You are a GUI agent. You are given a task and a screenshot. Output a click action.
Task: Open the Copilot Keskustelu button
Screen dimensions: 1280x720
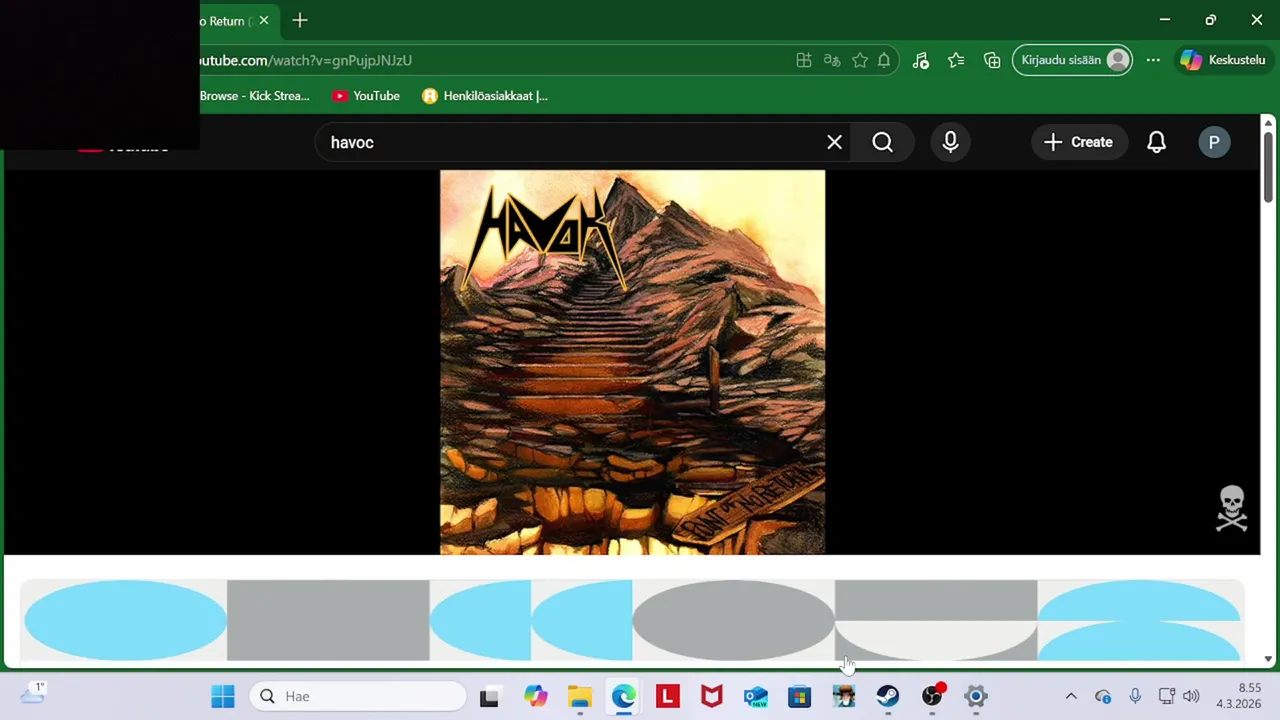click(x=1222, y=60)
